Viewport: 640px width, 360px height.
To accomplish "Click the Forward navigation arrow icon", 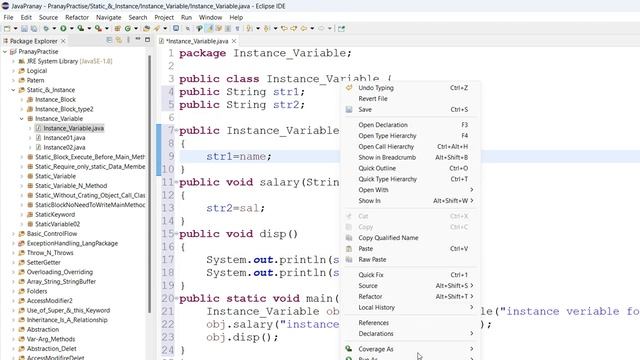I will [321, 29].
